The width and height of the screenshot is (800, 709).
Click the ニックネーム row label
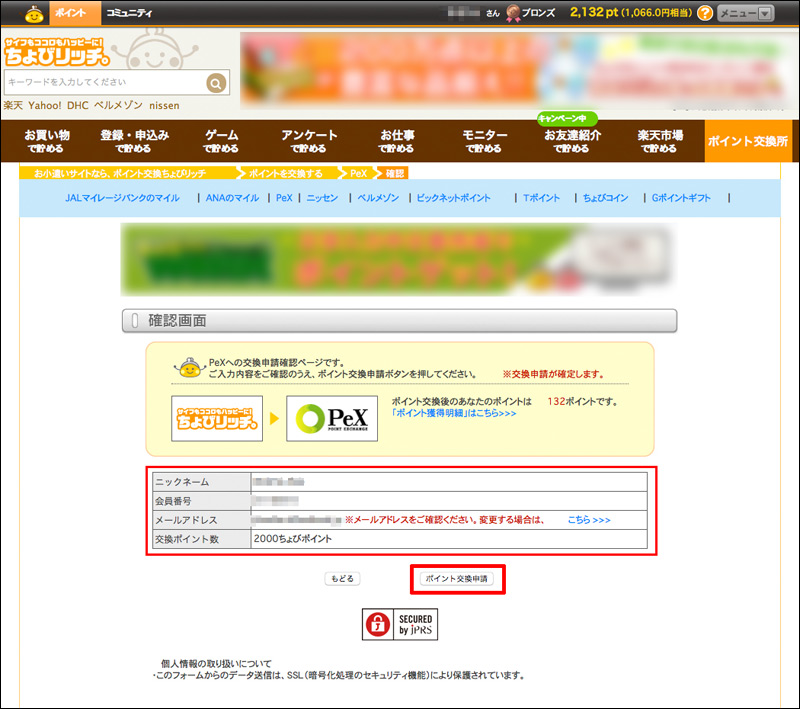(202, 482)
